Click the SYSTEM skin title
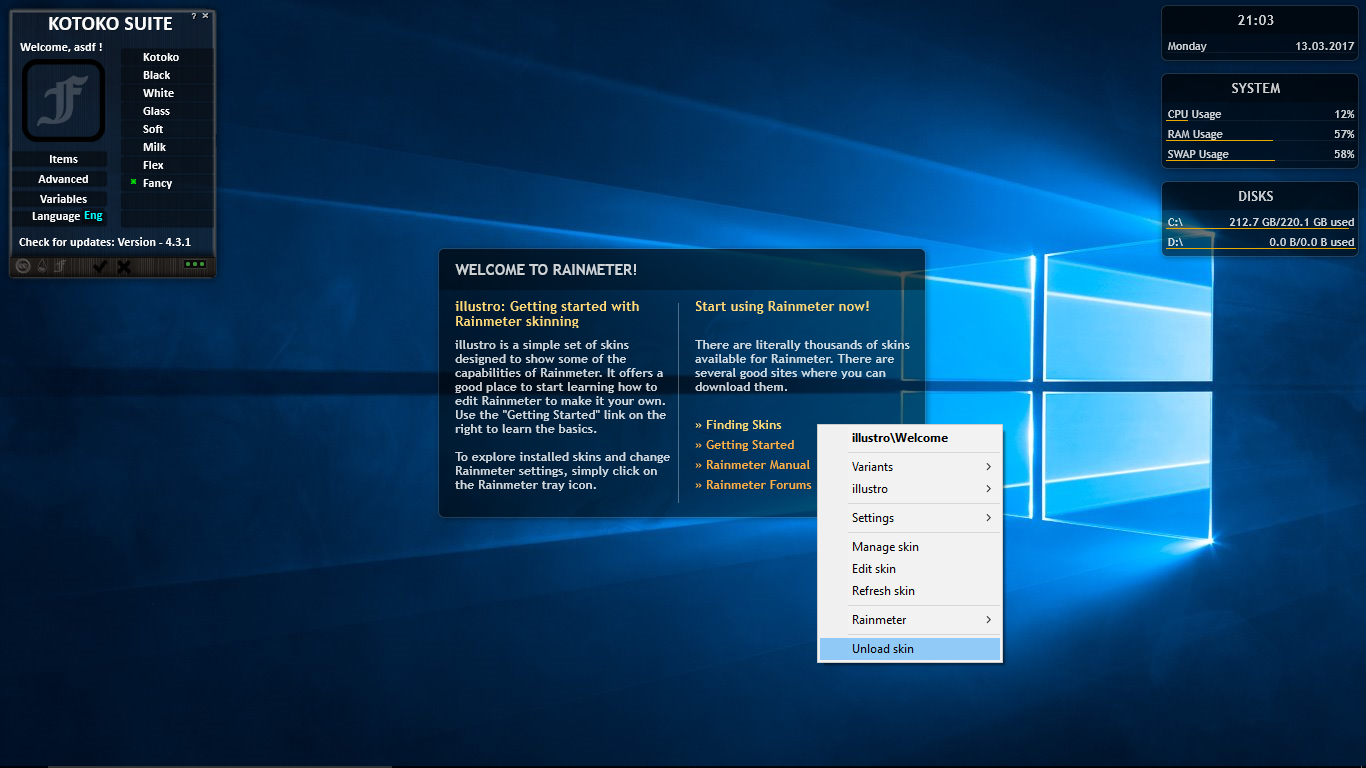The width and height of the screenshot is (1366, 768). click(1256, 88)
